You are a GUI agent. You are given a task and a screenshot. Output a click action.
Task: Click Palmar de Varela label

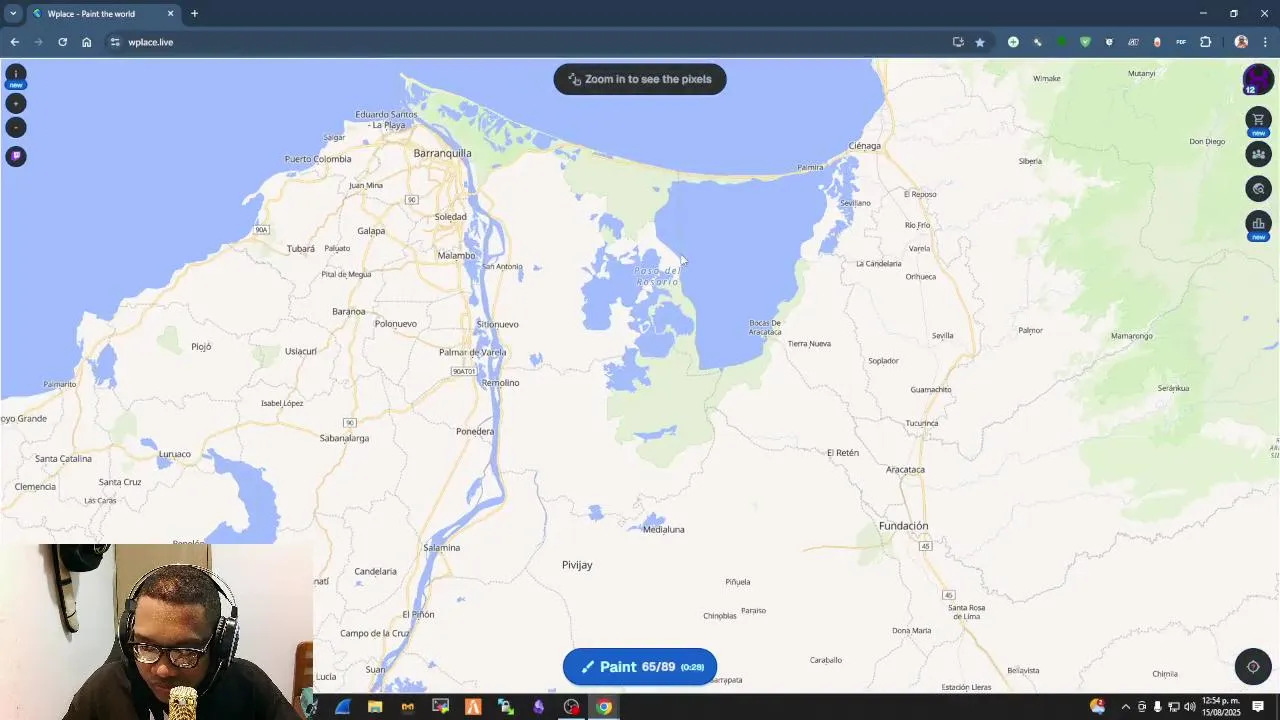[472, 352]
